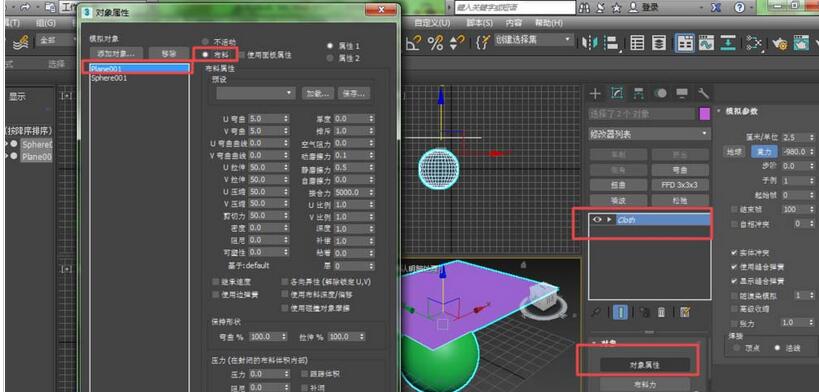Image resolution: width=819 pixels, height=392 pixels.
Task: Click the Render Setup teapot icon
Action: (780, 44)
